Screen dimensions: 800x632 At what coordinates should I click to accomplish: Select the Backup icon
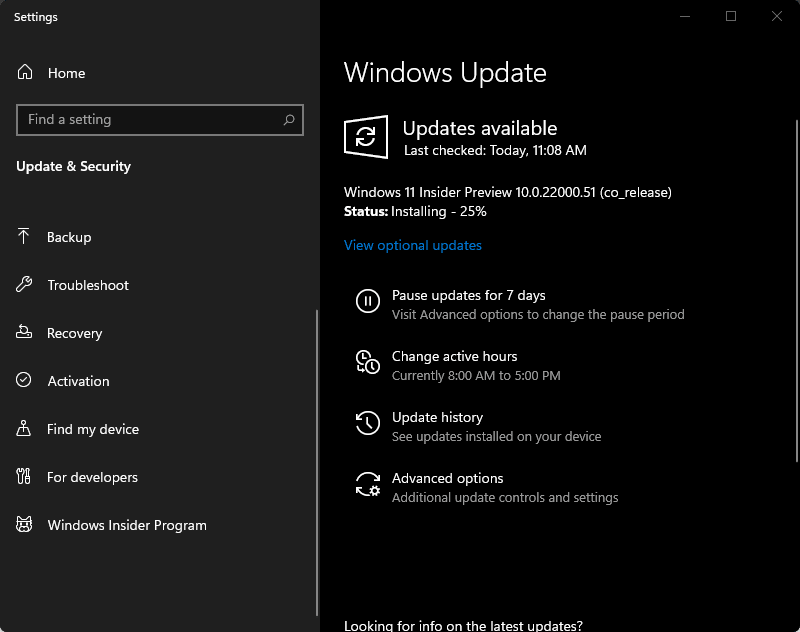tap(24, 237)
